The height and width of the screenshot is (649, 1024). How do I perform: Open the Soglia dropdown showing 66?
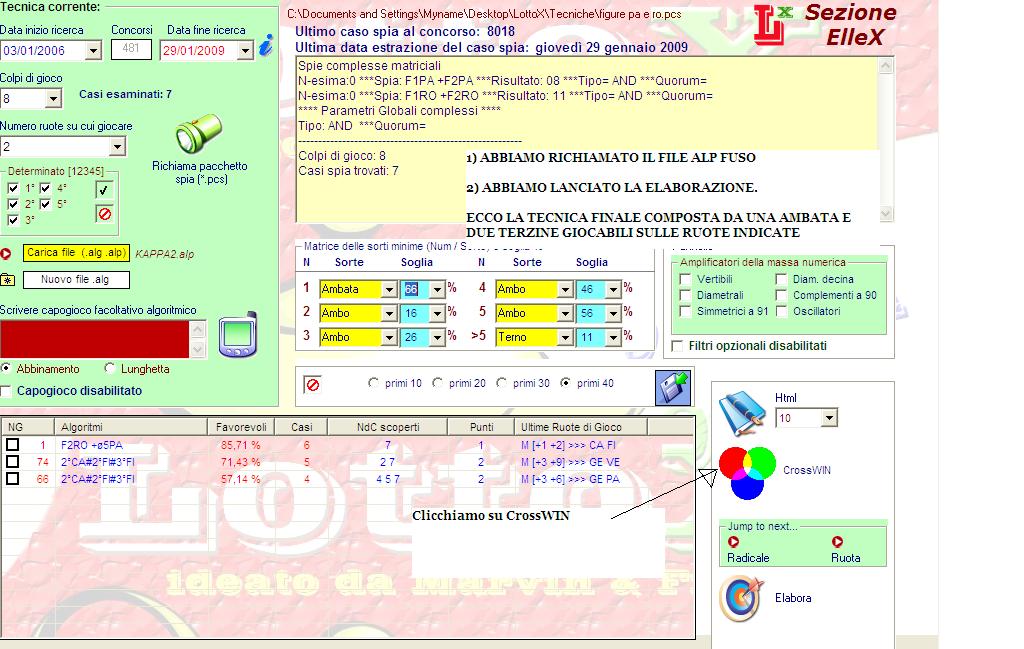[437, 289]
